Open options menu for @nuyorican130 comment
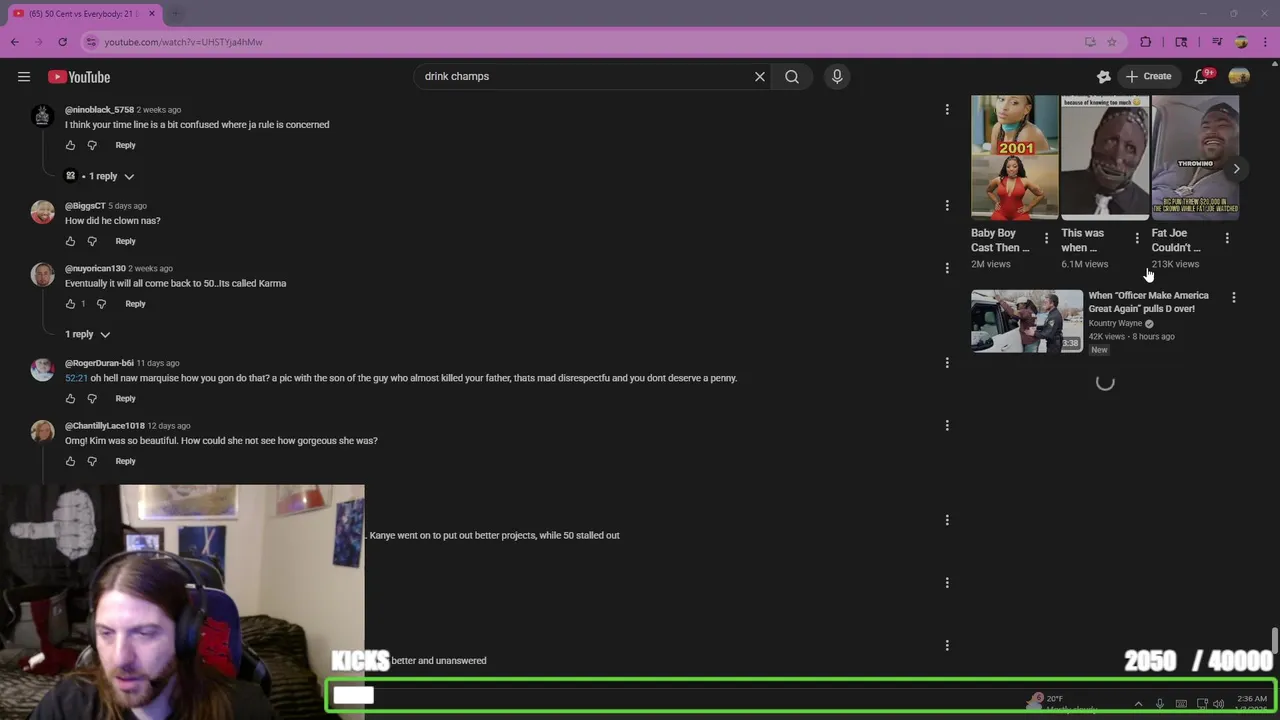 point(947,268)
